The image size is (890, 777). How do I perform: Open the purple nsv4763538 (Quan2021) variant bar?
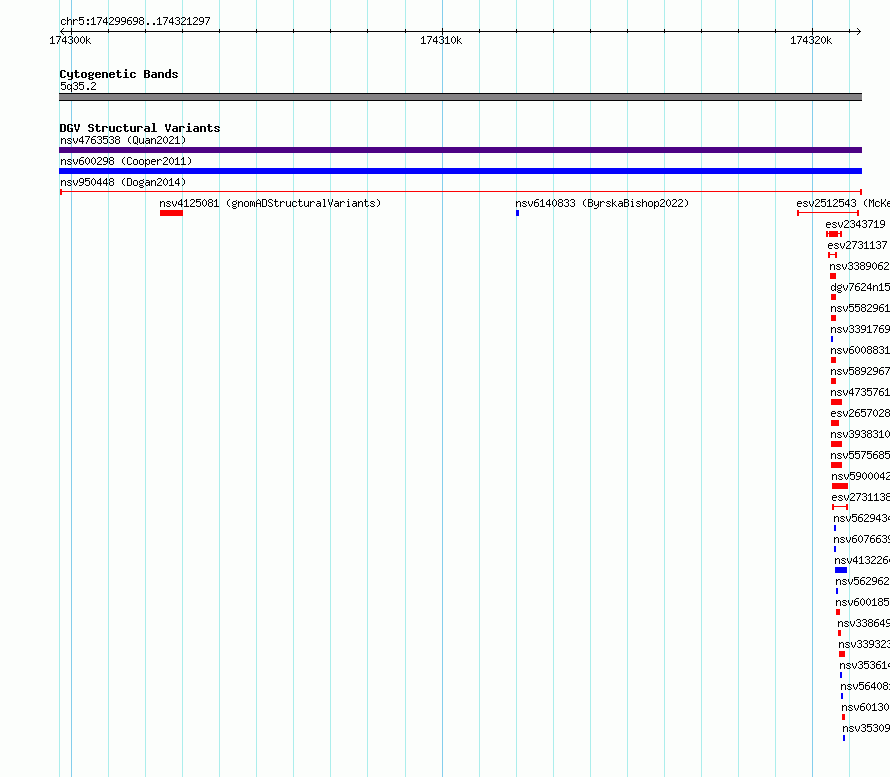[460, 150]
